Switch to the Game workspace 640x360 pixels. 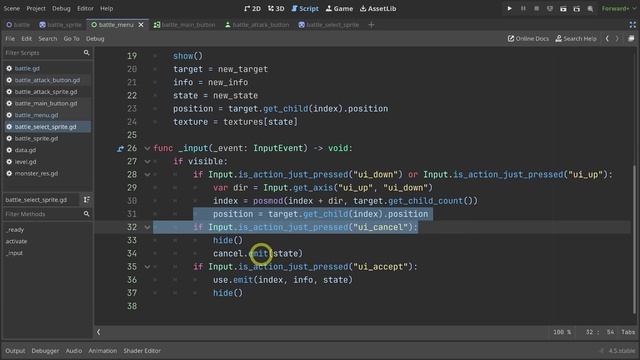[x=339, y=8]
